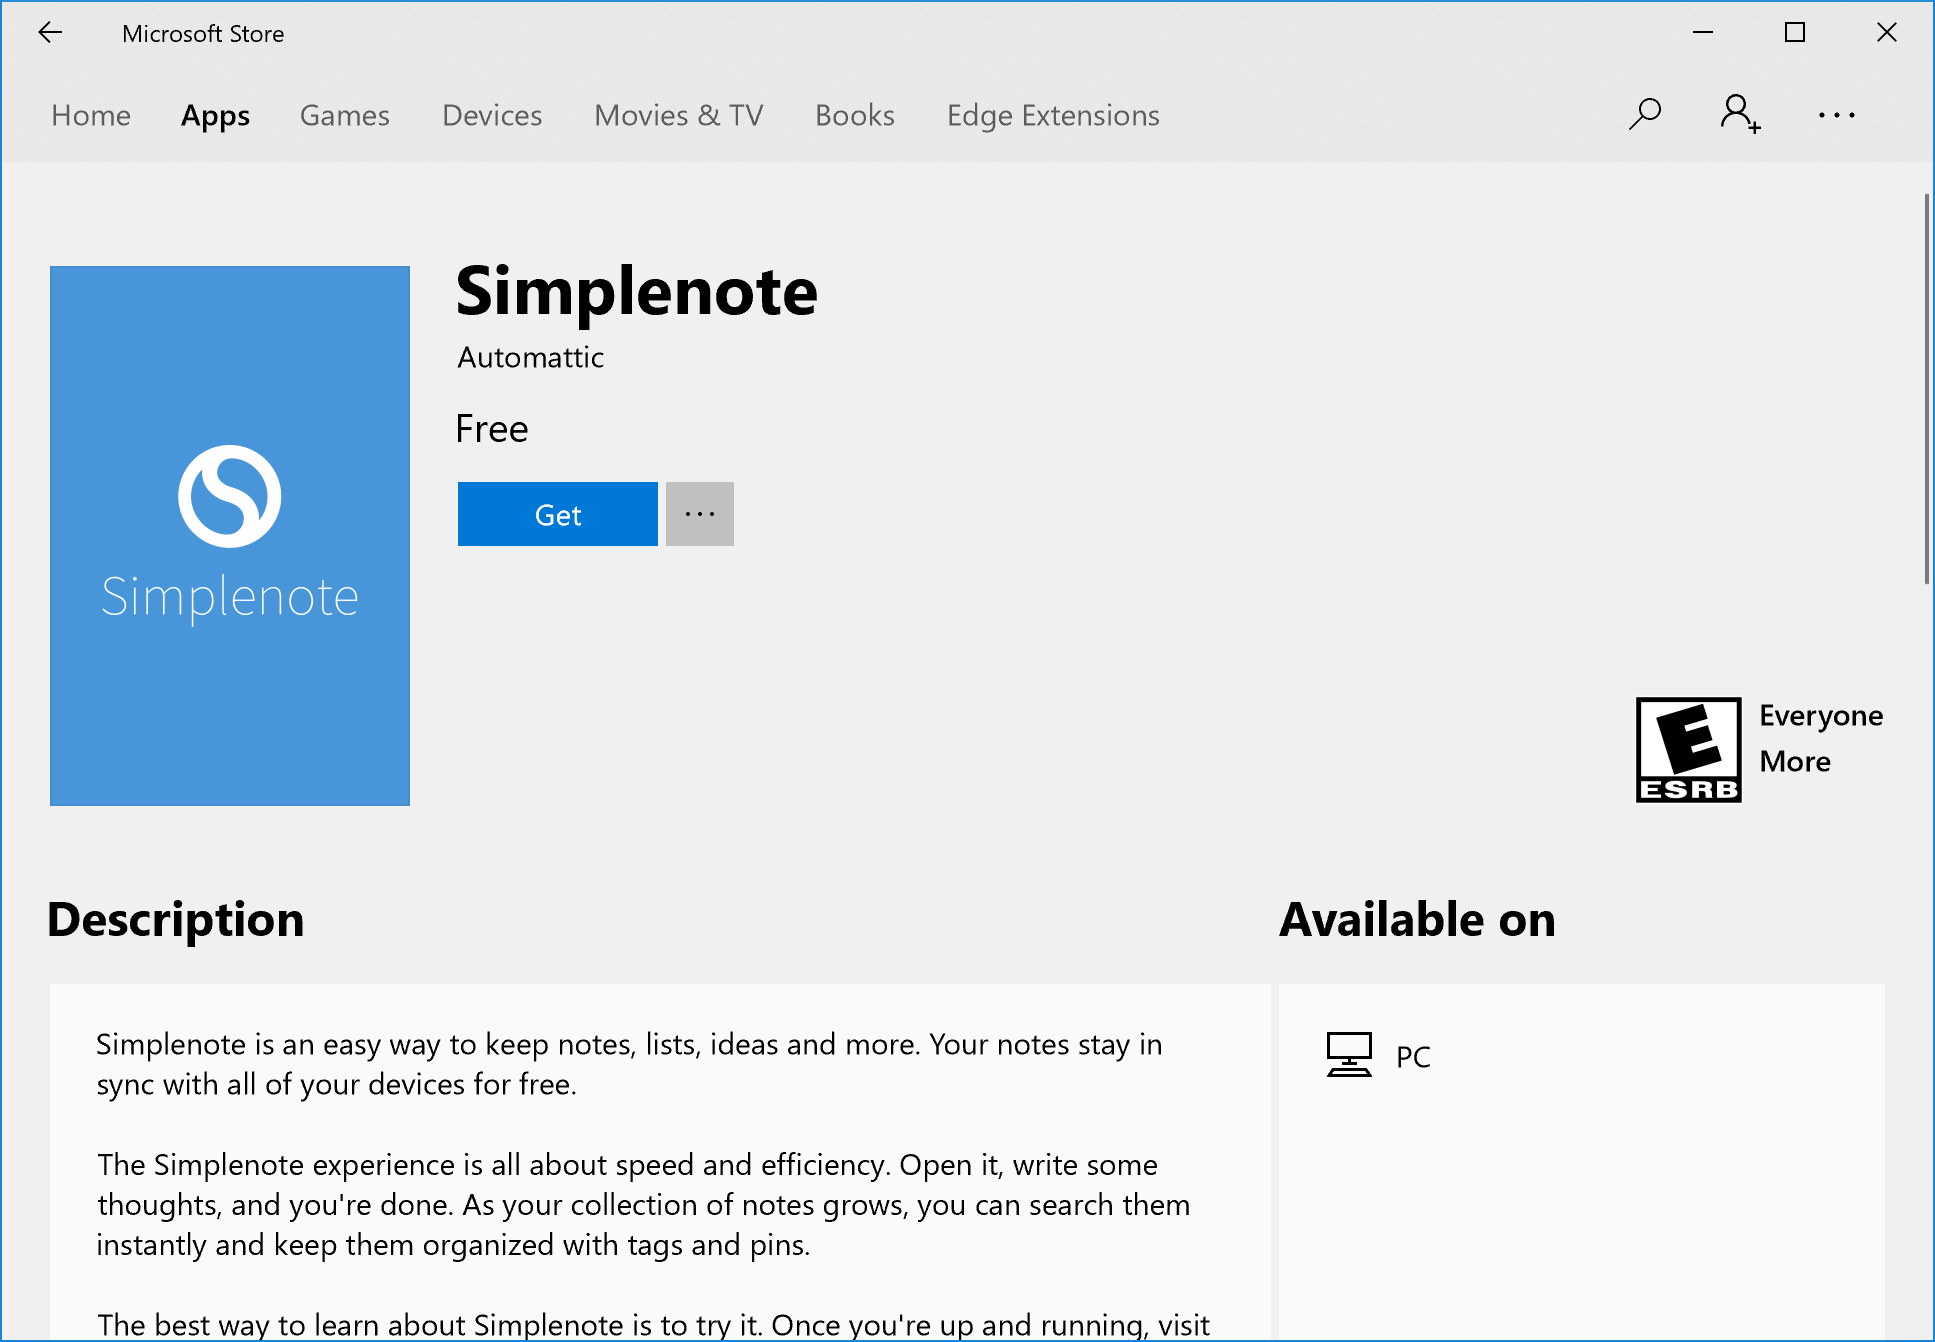Select the Home navigation item
Screen dimensions: 1935x1342
click(90, 115)
